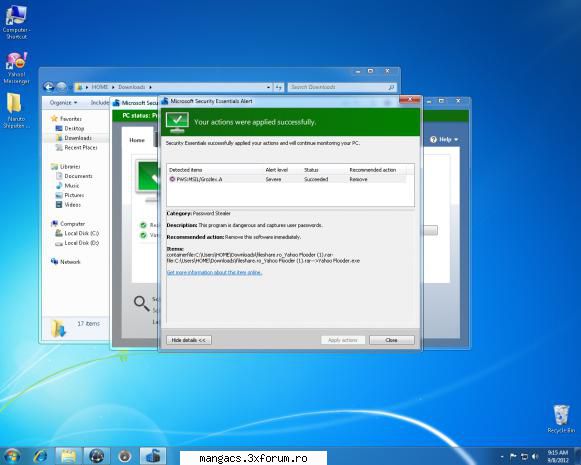Image resolution: width=581 pixels, height=465 pixels.
Task: Switch to Home tab in Security Essentials
Action: coord(137,140)
